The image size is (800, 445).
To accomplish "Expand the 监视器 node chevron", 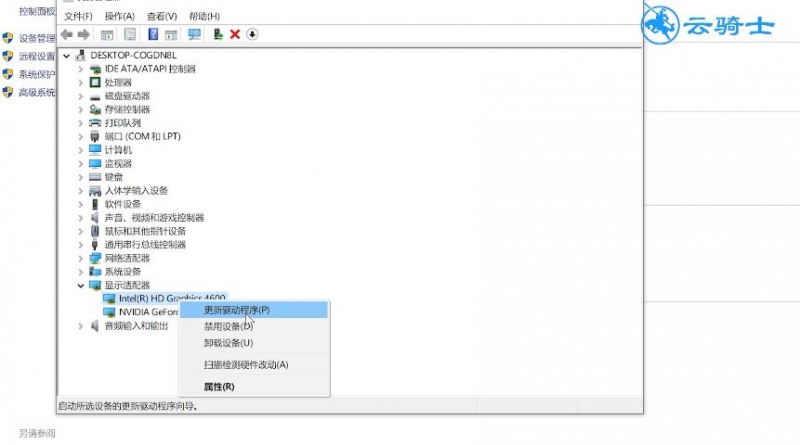I will 80,164.
